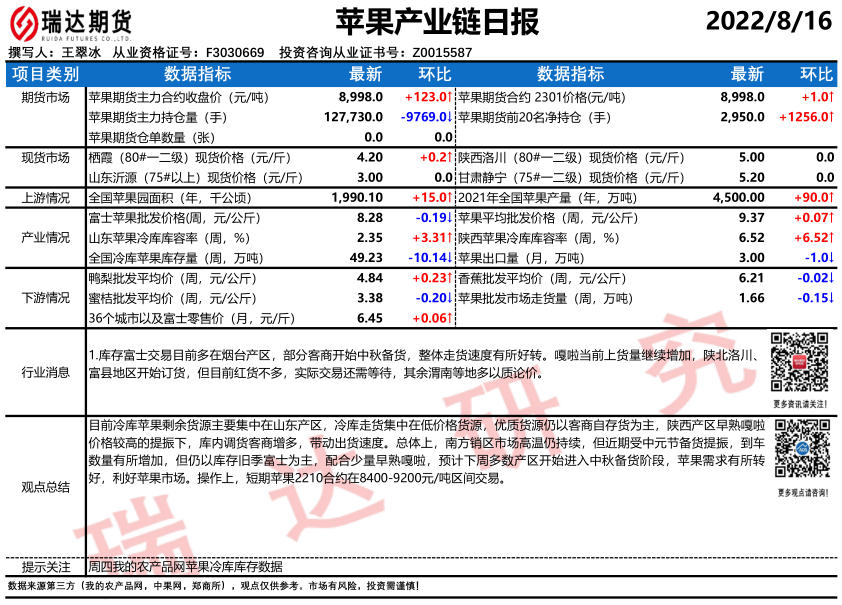This screenshot has height=605, width=842.
Task: Click the value 127,730.0 for 主力持仓量
Action: tap(353, 118)
